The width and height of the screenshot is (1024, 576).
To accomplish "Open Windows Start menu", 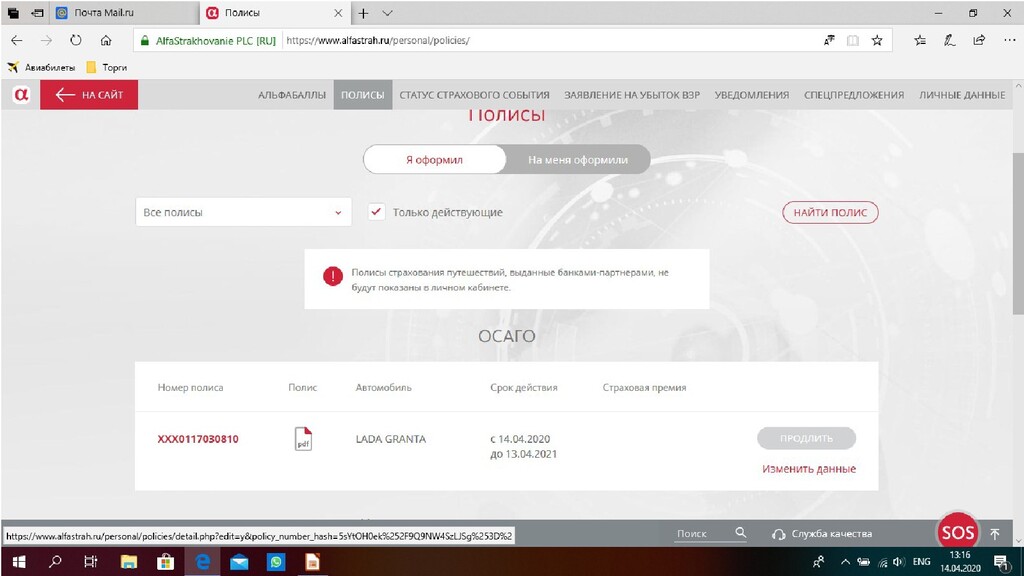I will tap(18, 562).
